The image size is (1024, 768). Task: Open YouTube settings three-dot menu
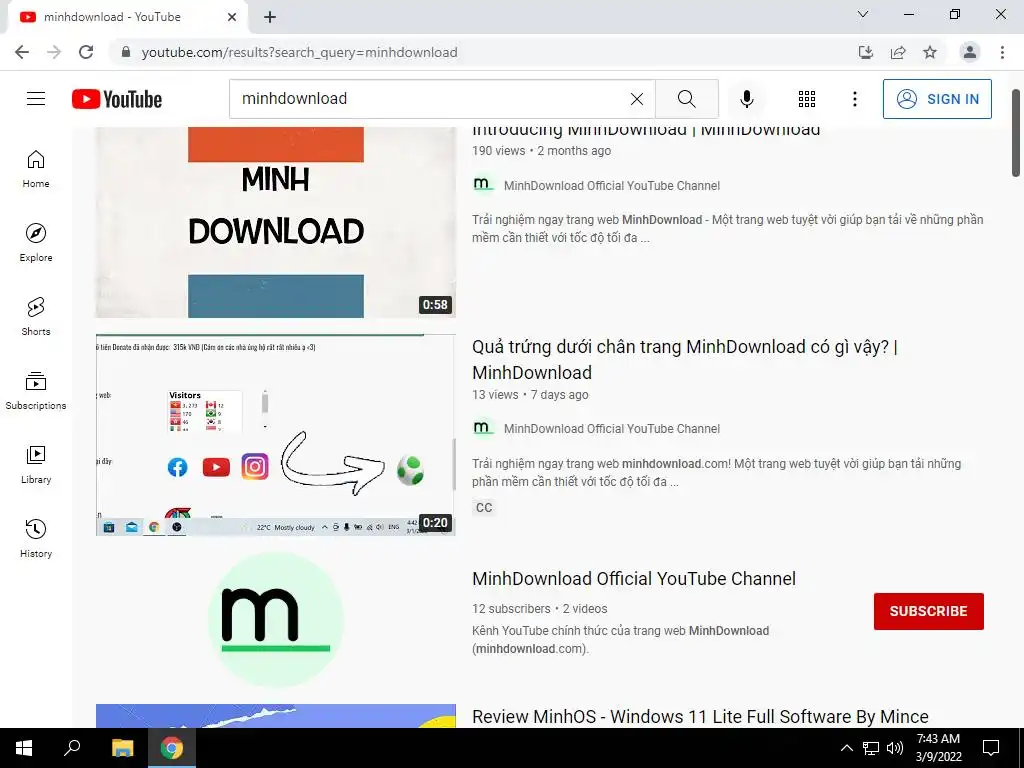(x=854, y=99)
